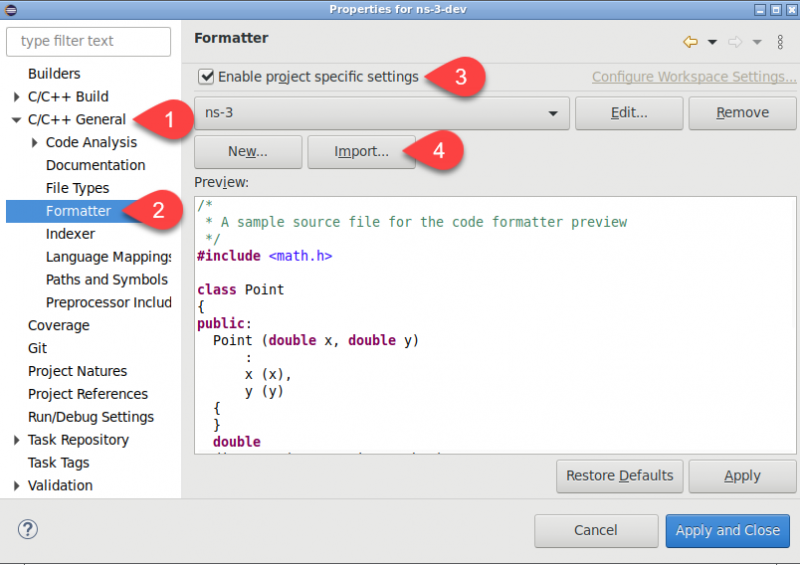Focus the type filter text field

[88, 41]
